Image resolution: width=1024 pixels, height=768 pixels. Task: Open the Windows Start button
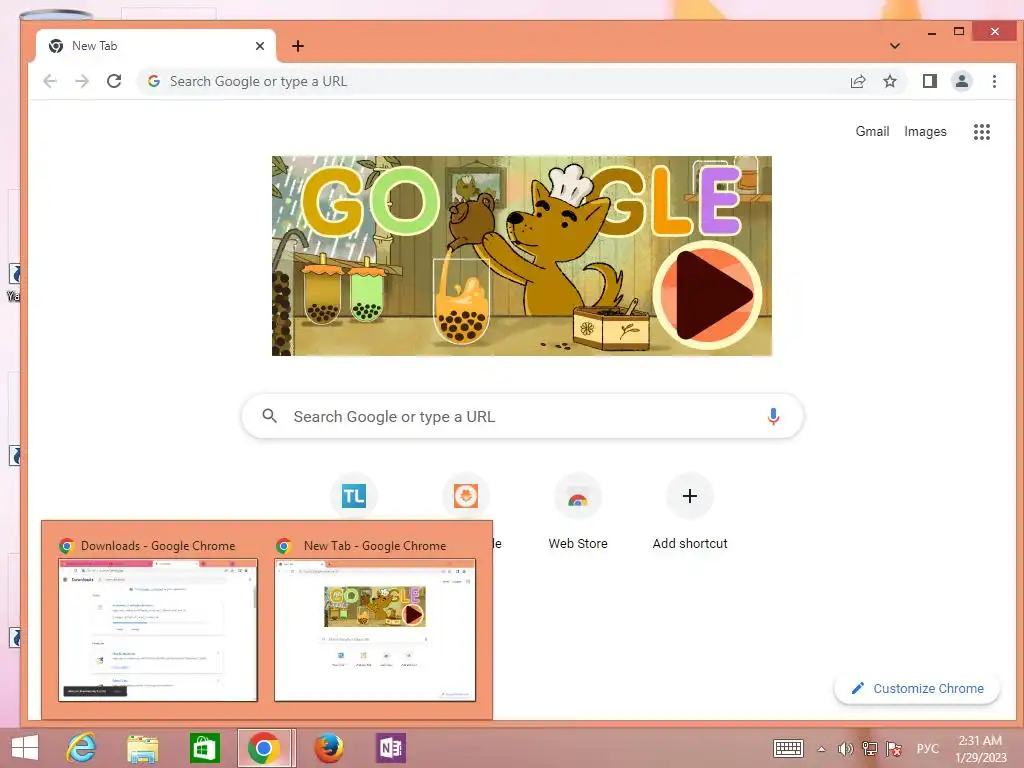click(25, 748)
